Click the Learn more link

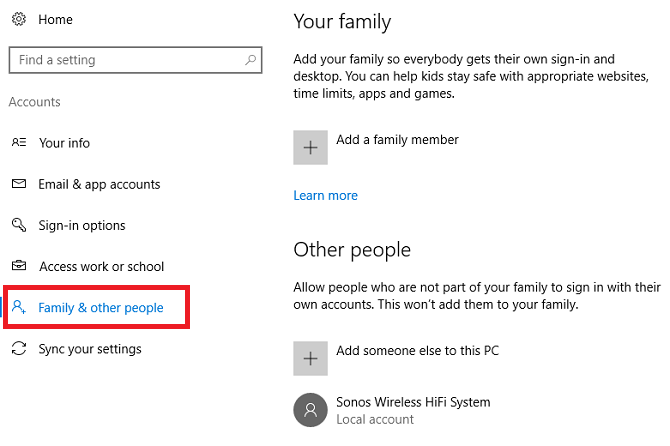[x=325, y=196]
